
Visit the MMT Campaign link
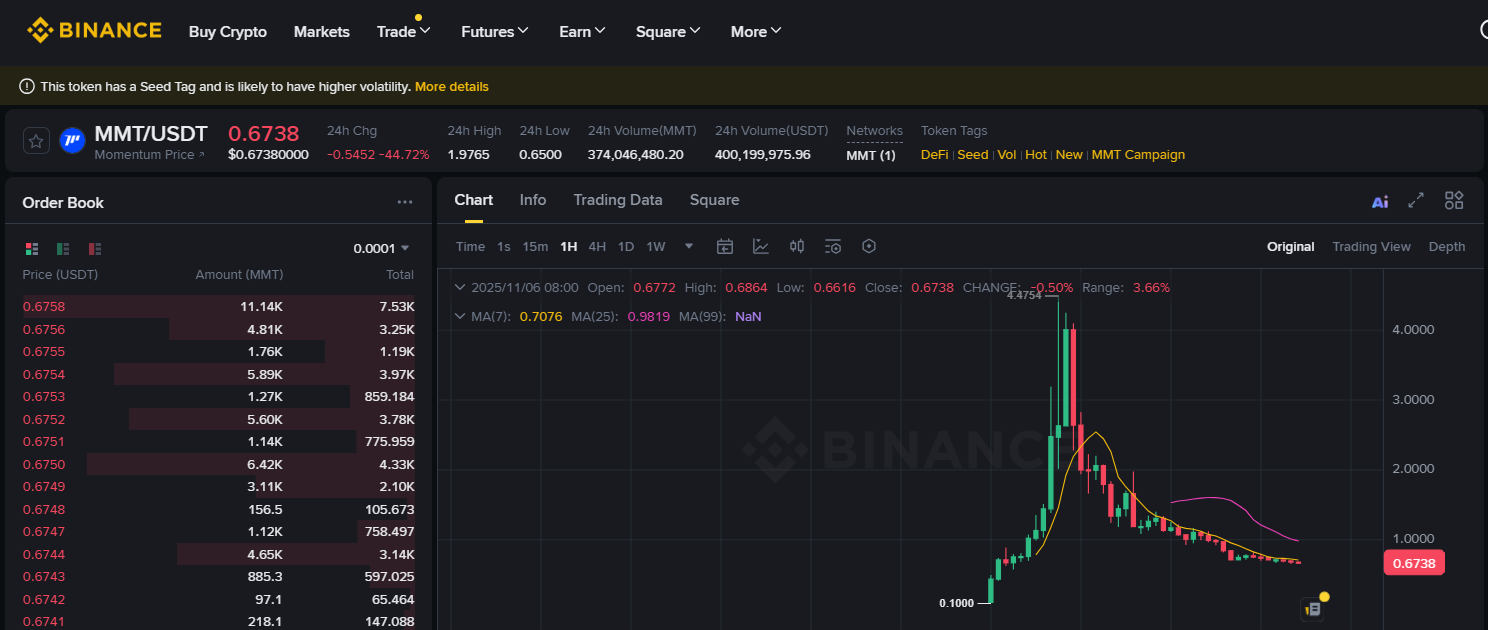coord(1138,154)
